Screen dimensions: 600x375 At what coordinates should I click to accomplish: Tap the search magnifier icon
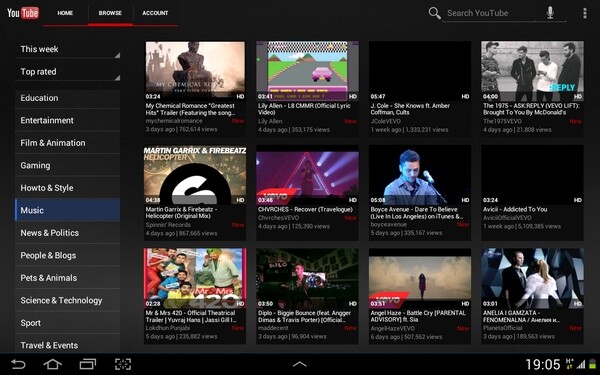(434, 13)
